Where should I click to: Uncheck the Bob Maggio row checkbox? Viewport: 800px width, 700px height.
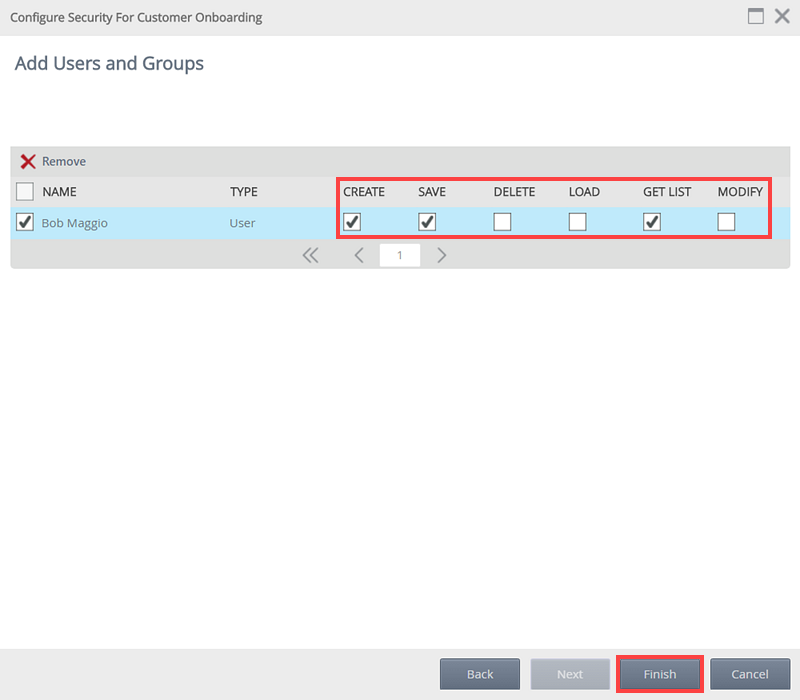25,222
